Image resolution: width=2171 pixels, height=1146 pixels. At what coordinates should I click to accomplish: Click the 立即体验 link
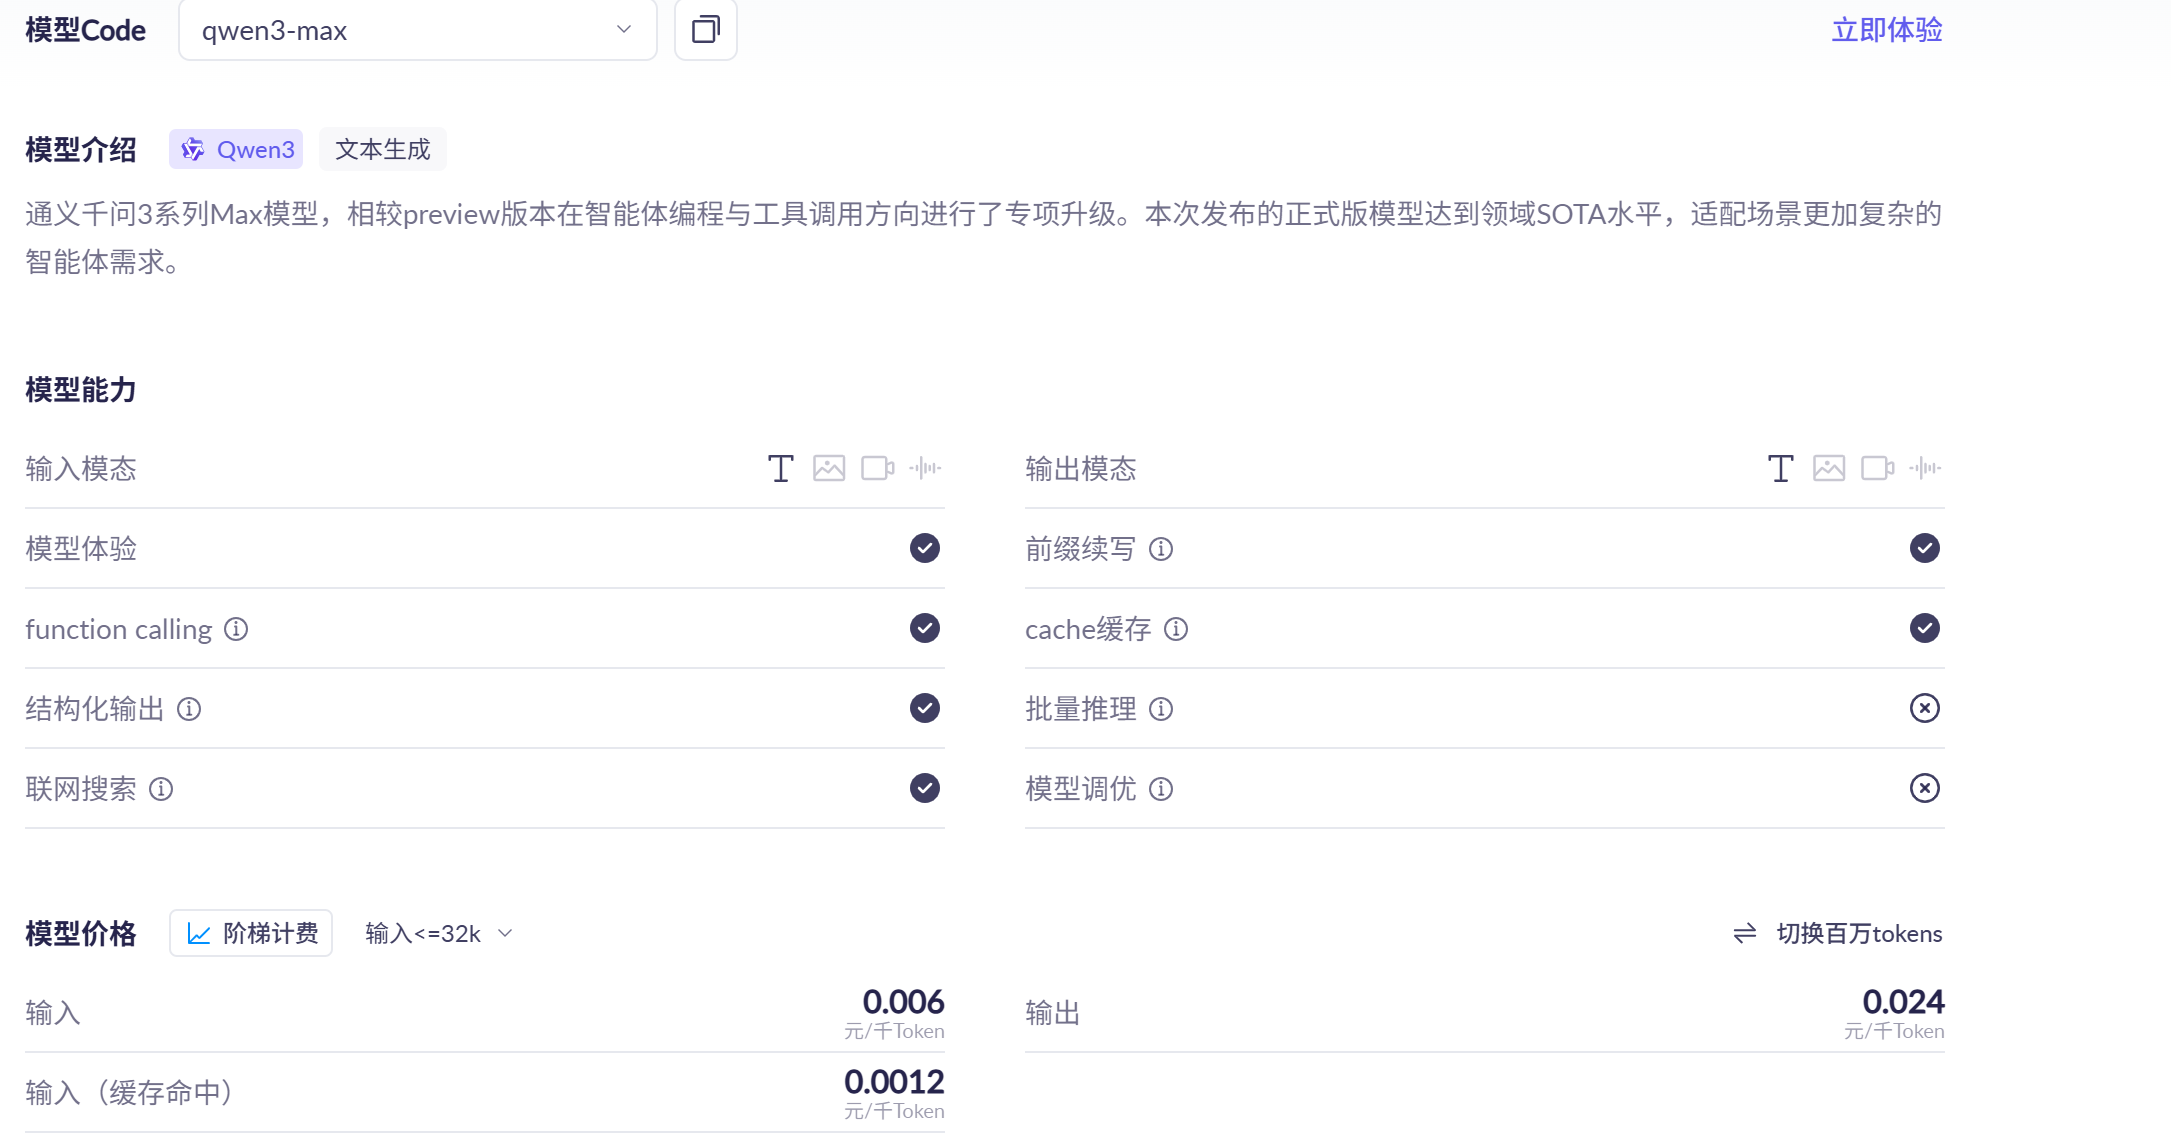click(x=1887, y=30)
